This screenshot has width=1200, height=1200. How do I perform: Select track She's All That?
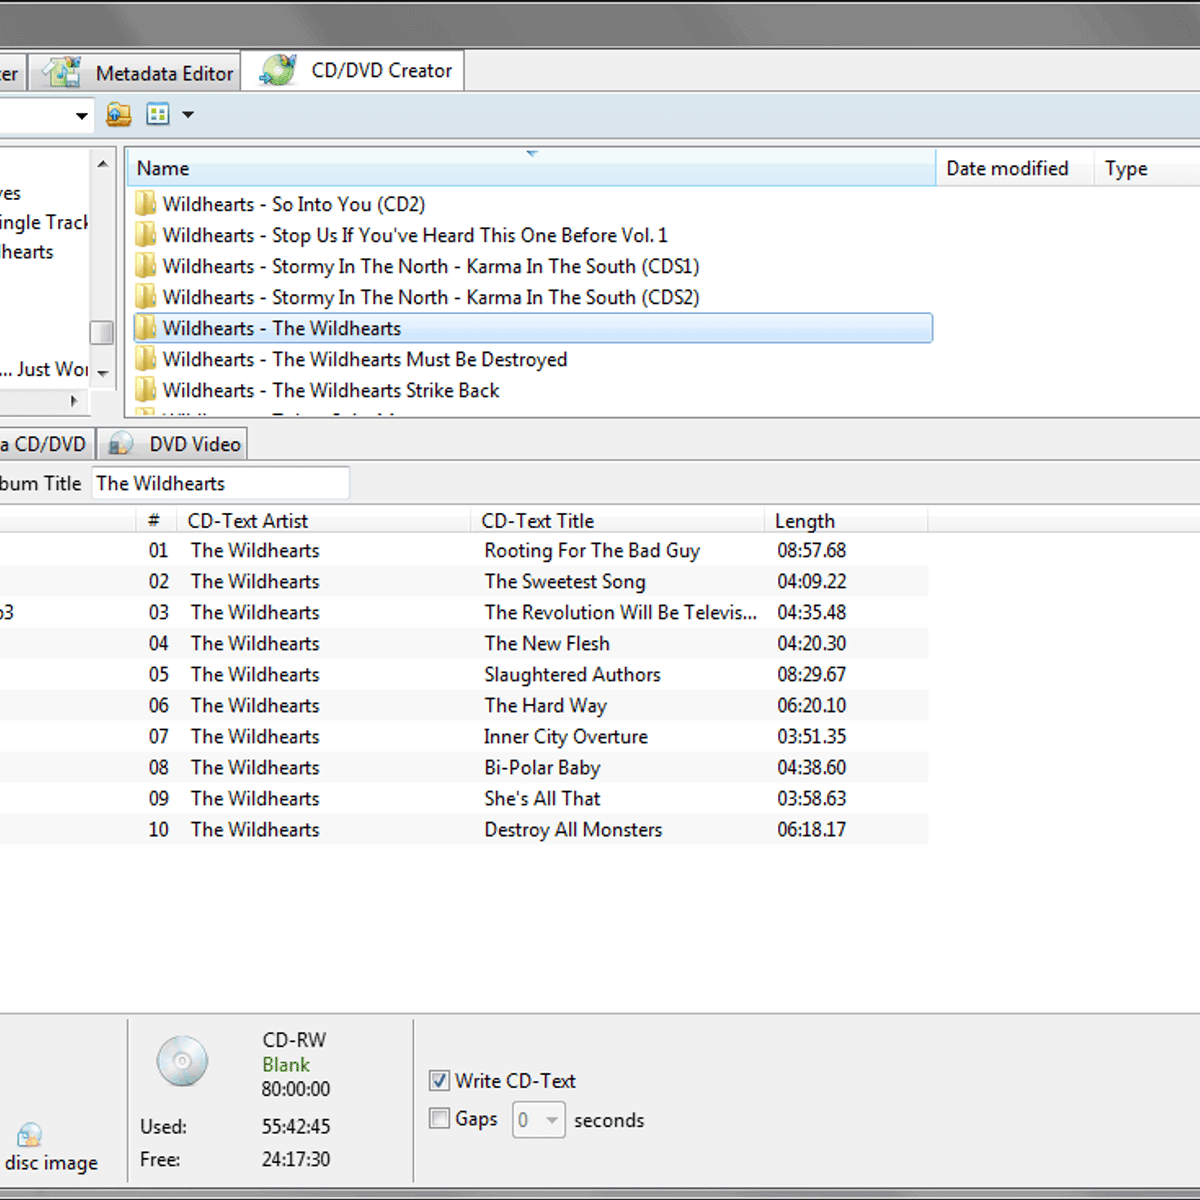point(542,798)
